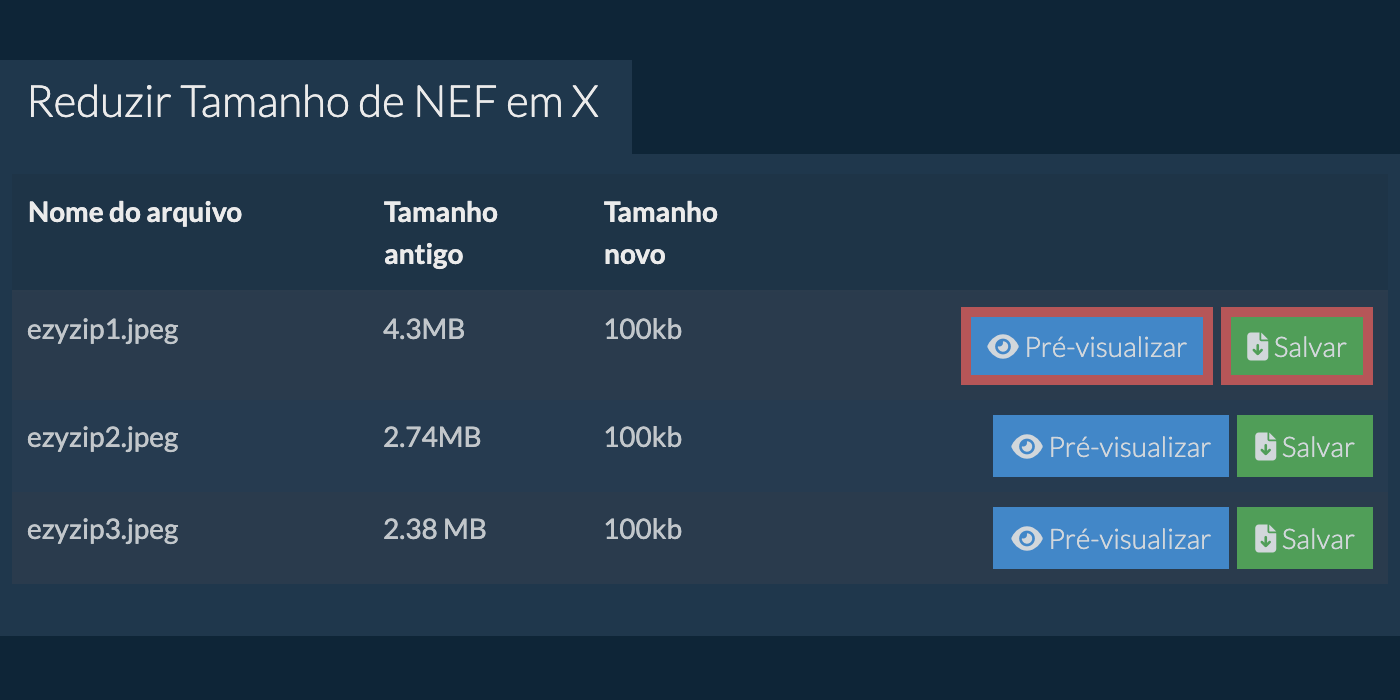Save ezyzip2.jpeg using its Salvar button

click(1305, 446)
